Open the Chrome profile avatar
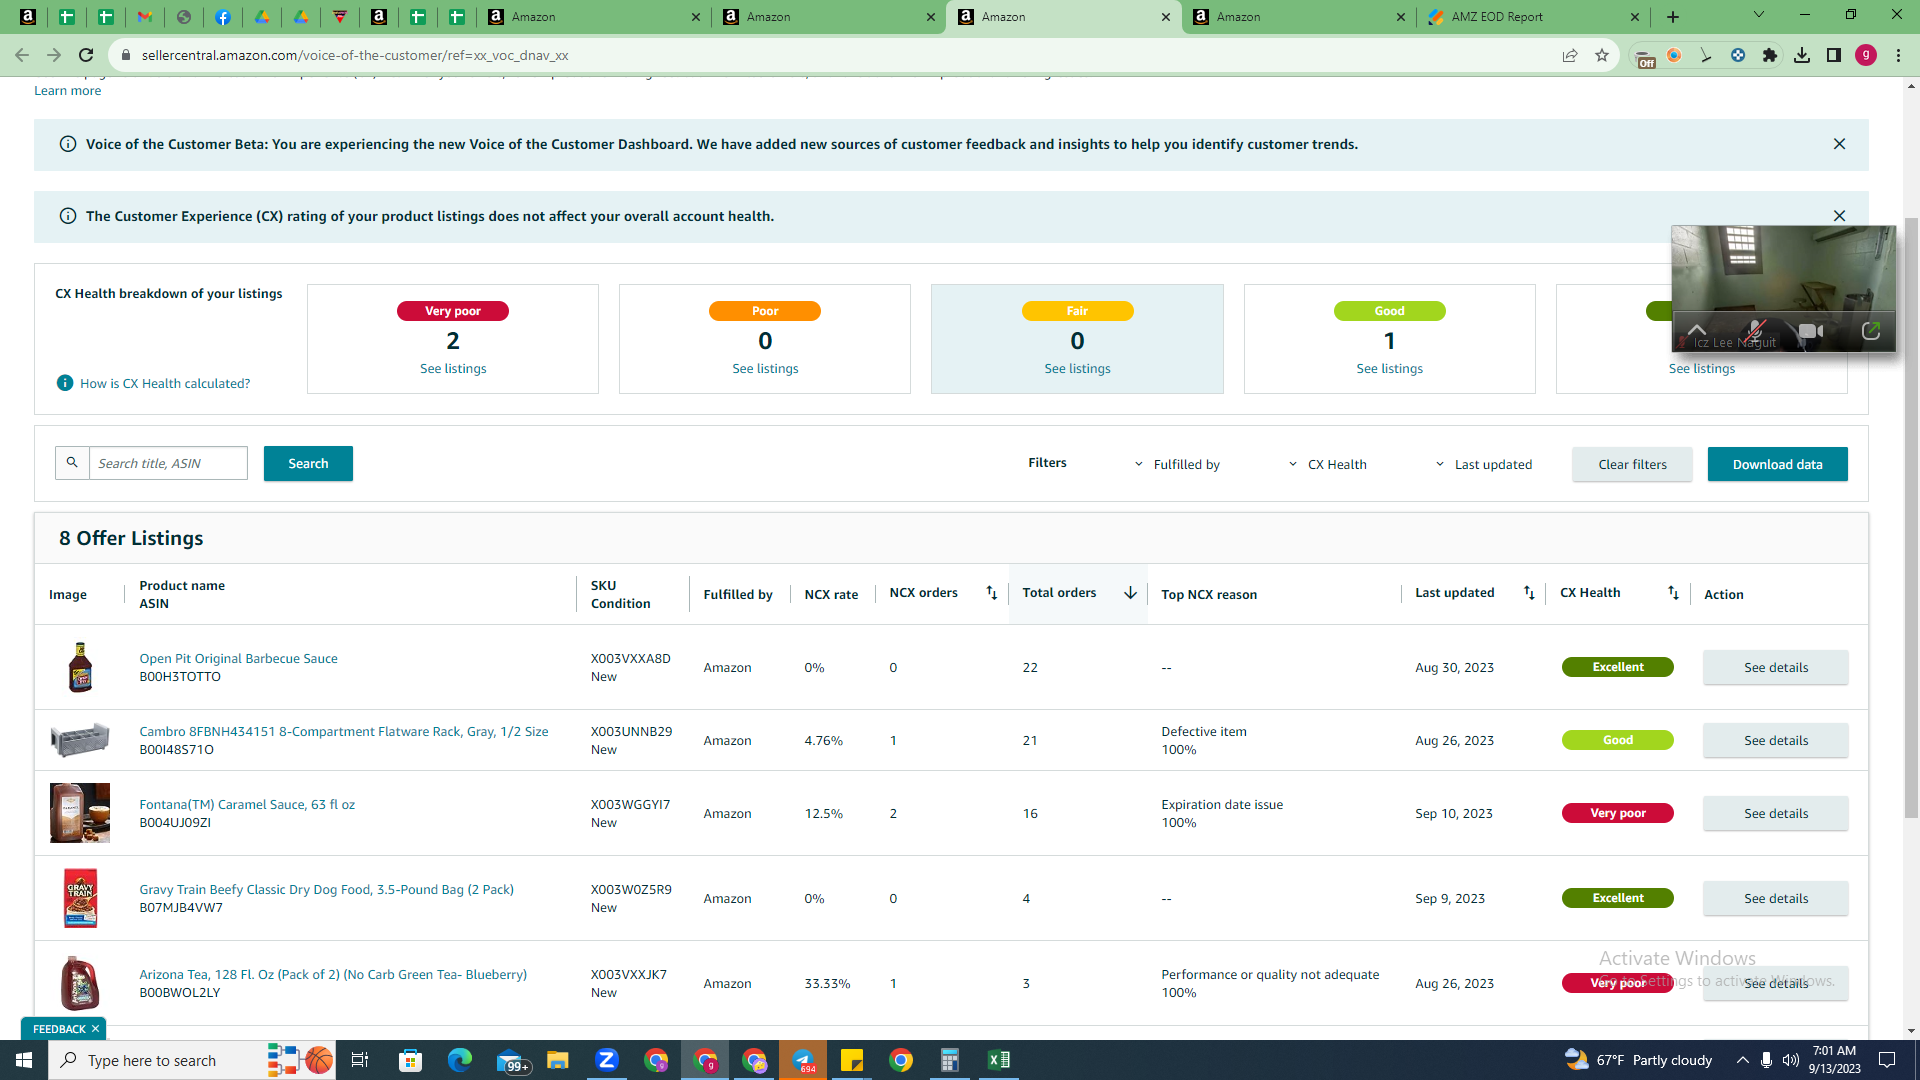Image resolution: width=1920 pixels, height=1080 pixels. pos(1866,55)
